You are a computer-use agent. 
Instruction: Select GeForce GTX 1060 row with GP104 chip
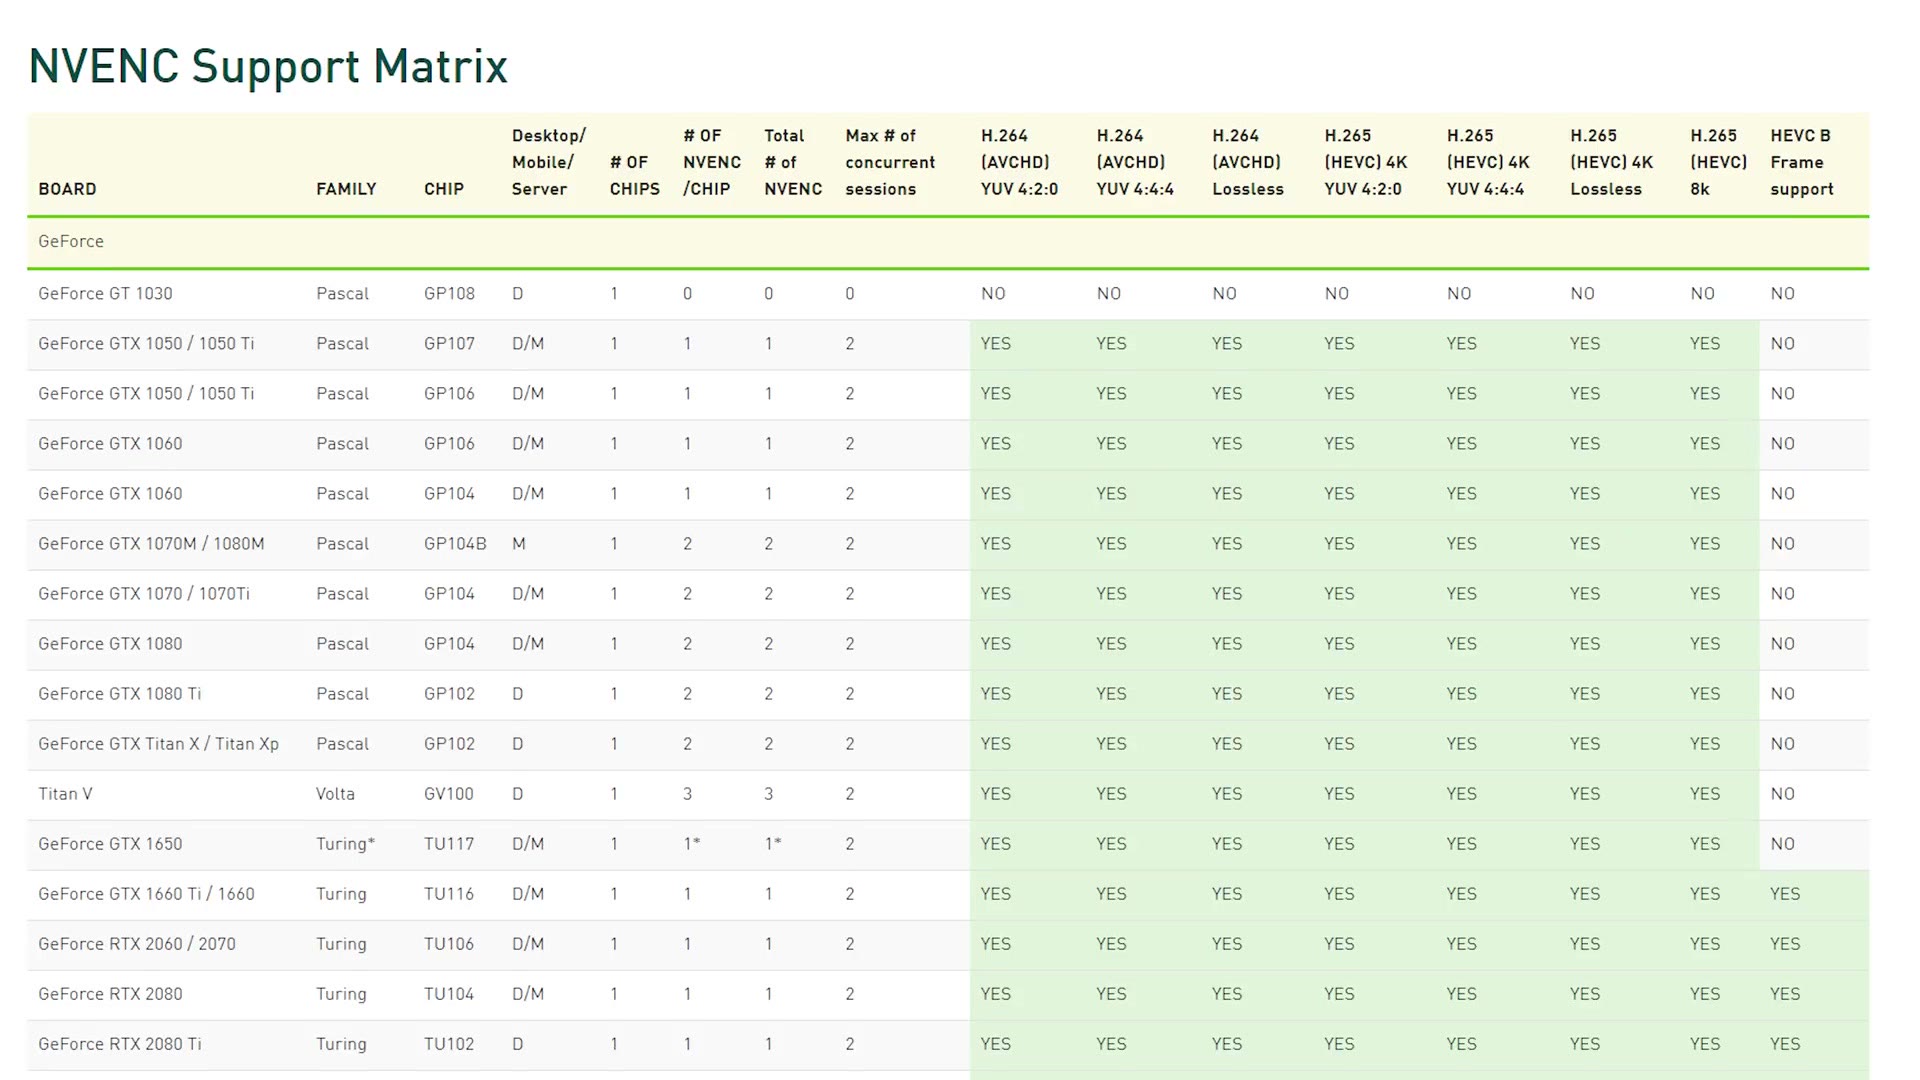pyautogui.click(x=110, y=493)
